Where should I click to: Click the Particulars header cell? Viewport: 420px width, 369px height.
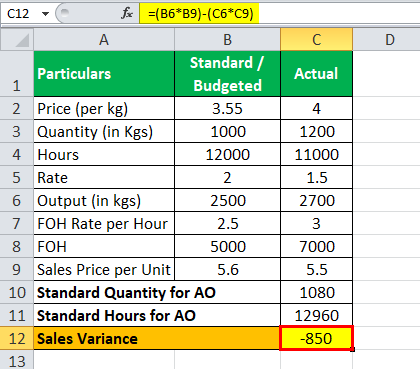(x=104, y=74)
